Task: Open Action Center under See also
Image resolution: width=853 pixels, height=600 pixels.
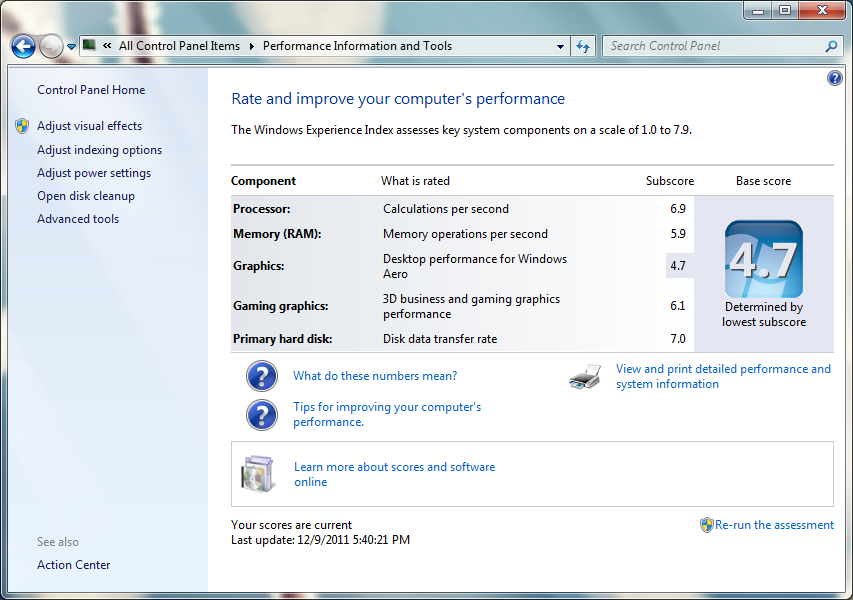Action: coord(73,565)
